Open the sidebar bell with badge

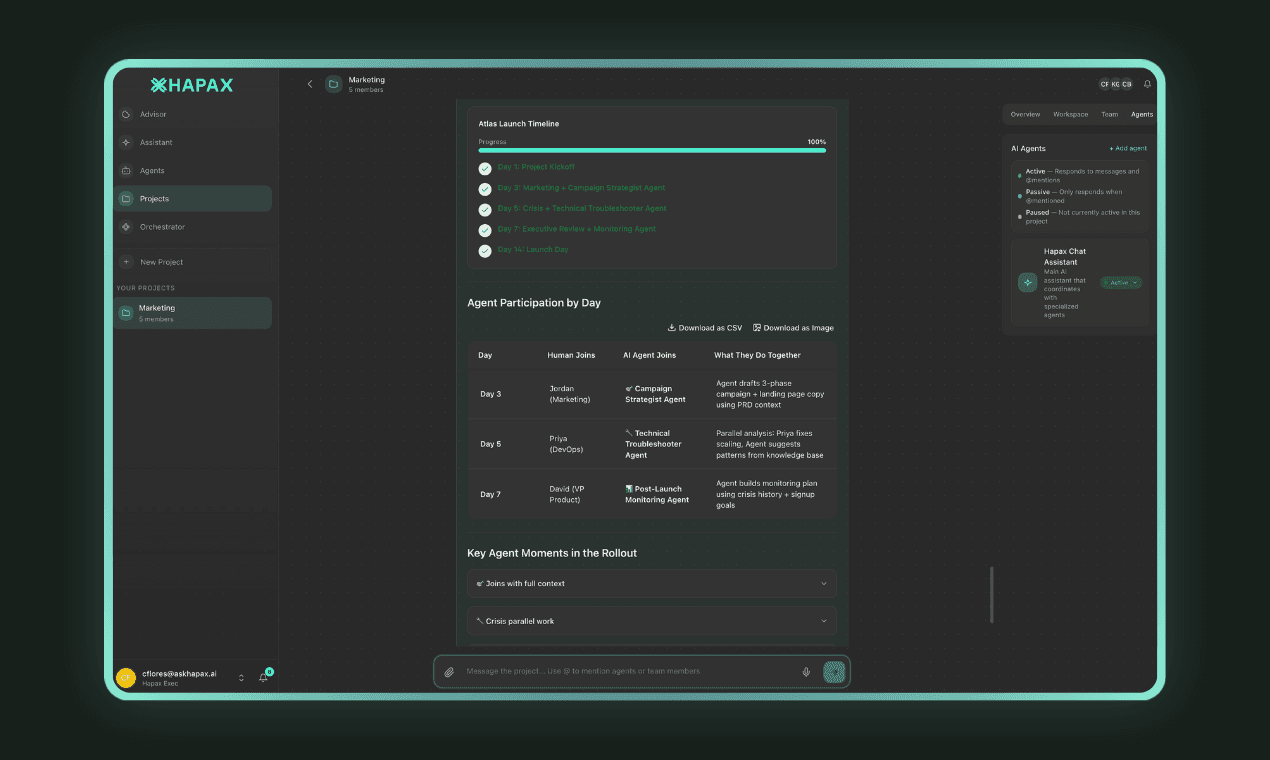coord(264,677)
